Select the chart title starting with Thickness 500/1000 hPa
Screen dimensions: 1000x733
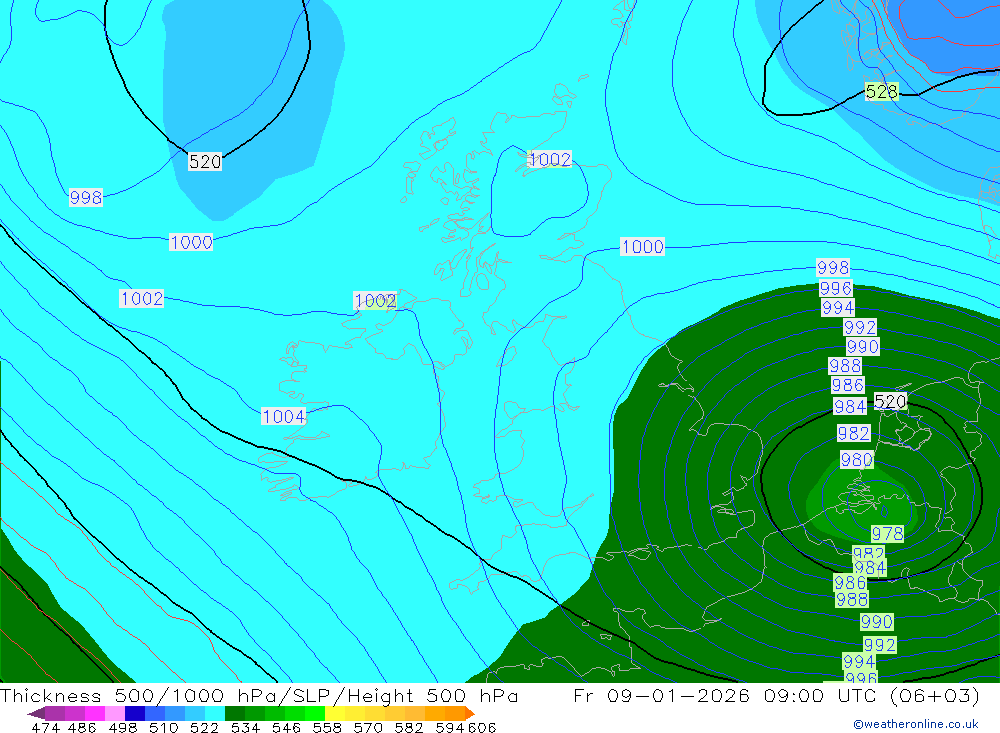click(259, 695)
